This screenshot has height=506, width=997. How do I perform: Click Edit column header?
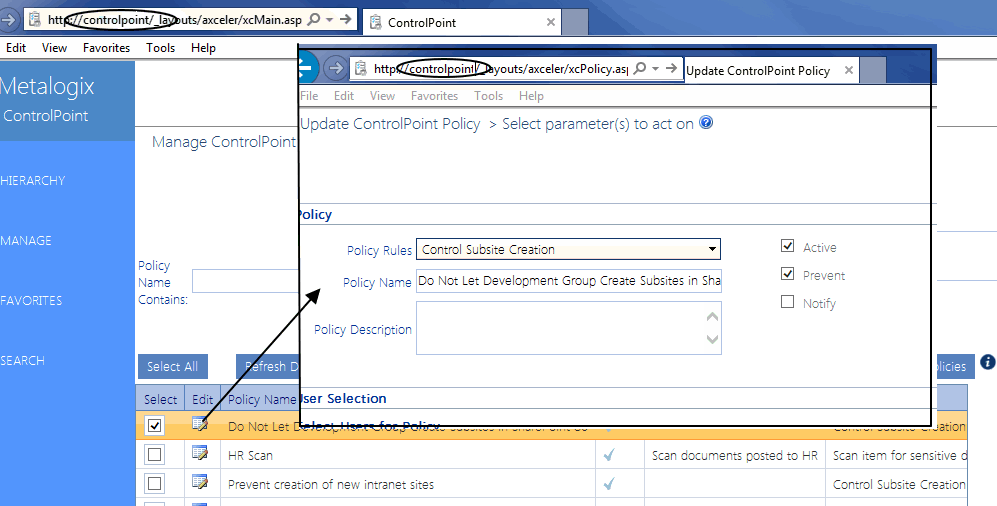tap(202, 399)
